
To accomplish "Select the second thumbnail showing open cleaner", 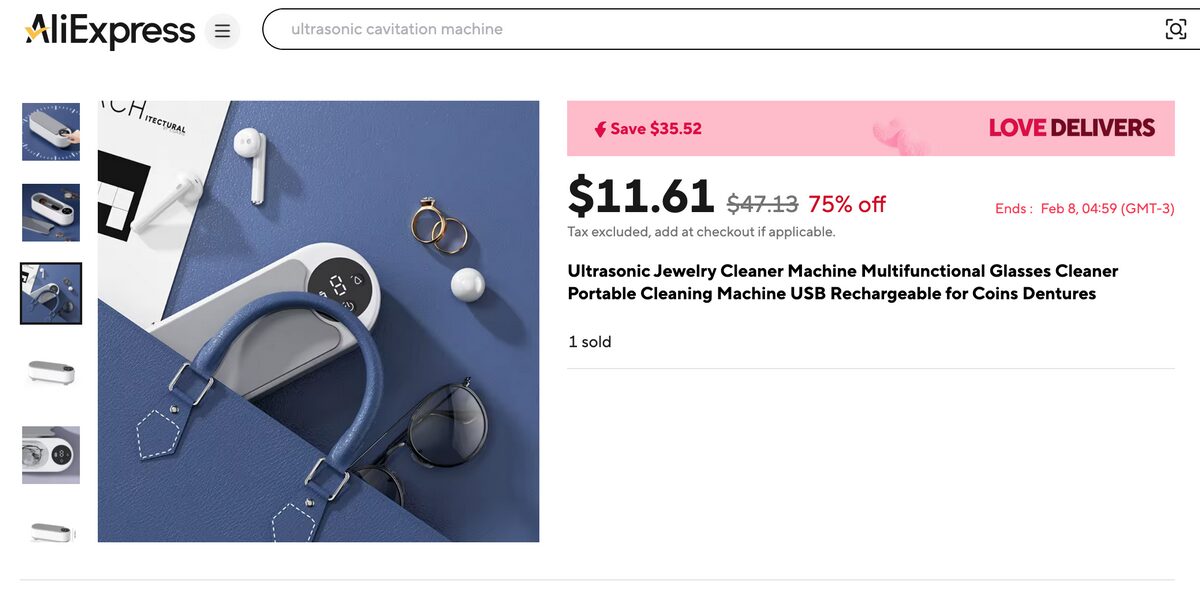I will [x=51, y=212].
